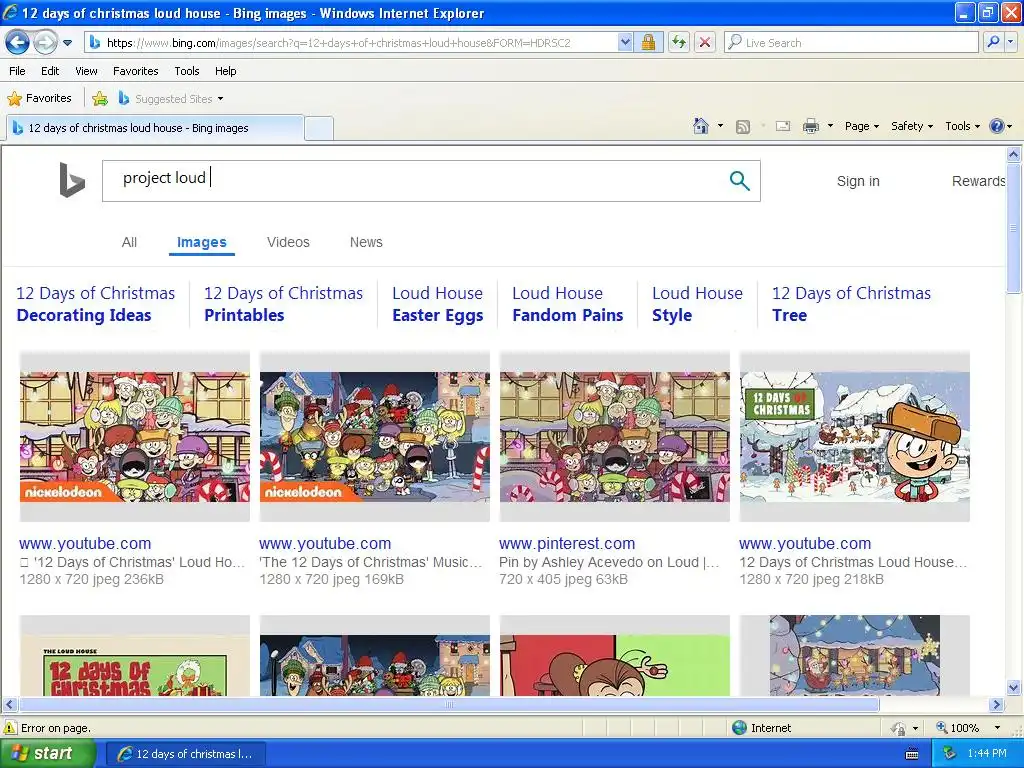This screenshot has height=768, width=1024.
Task: Open green 12 days of Christmas poster thumbnail
Action: click(135, 655)
